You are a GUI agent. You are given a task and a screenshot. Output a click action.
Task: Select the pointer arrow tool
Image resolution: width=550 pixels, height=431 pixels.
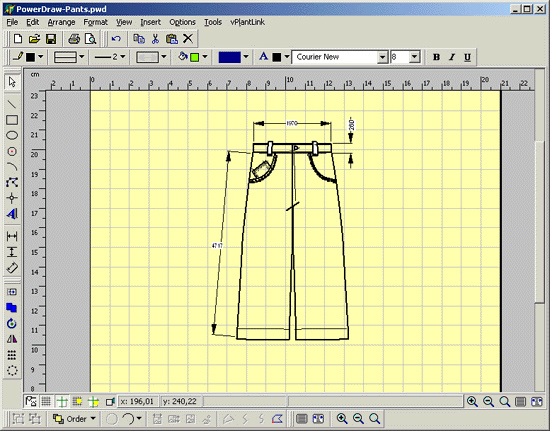pos(12,82)
